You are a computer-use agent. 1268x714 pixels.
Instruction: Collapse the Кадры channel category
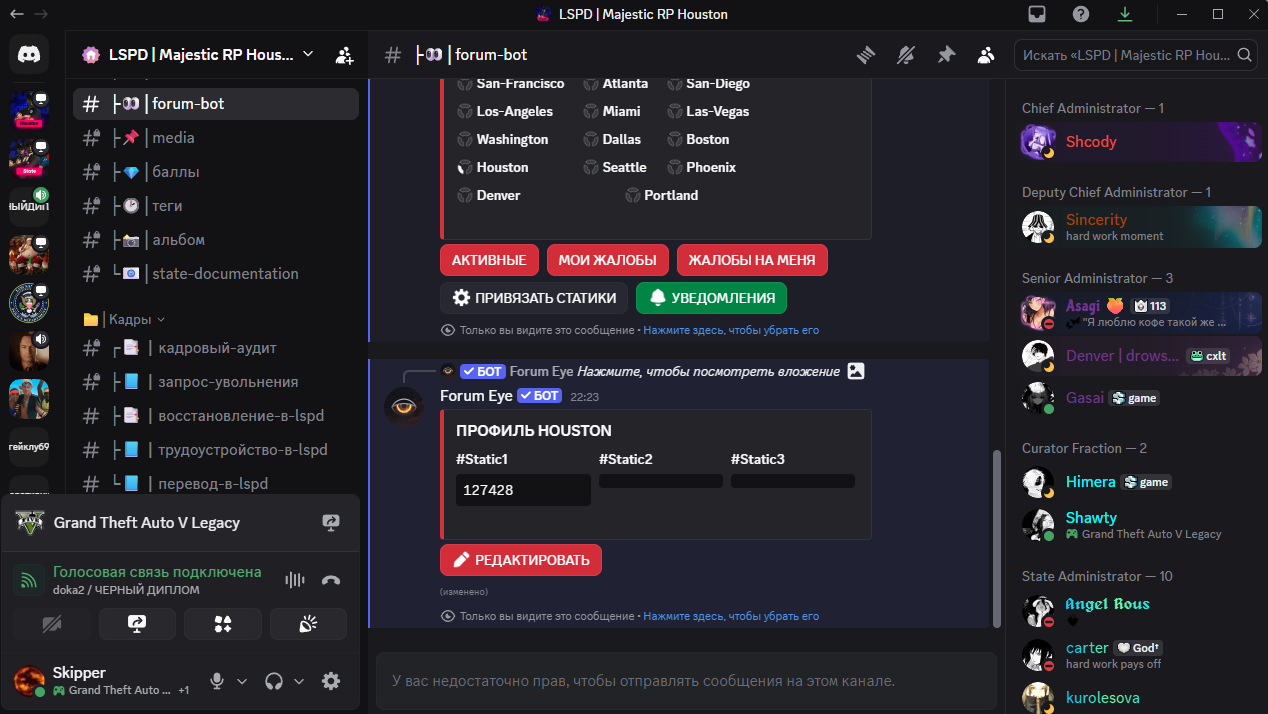point(124,319)
